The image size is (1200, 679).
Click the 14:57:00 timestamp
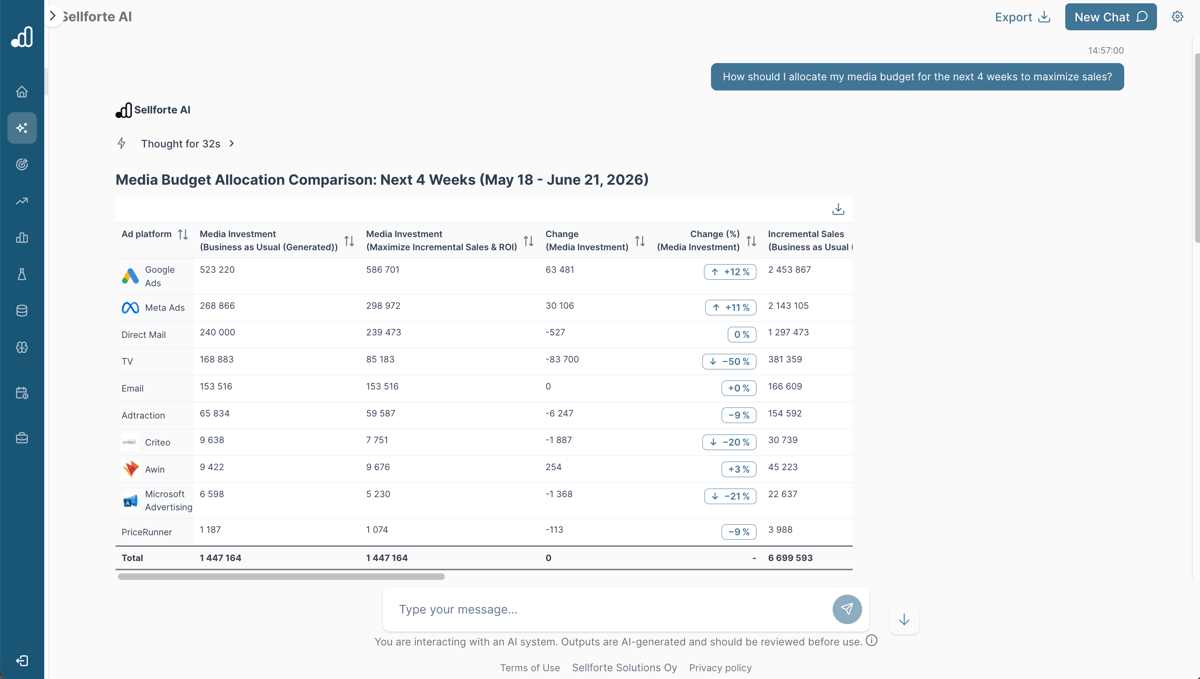[x=1106, y=50]
